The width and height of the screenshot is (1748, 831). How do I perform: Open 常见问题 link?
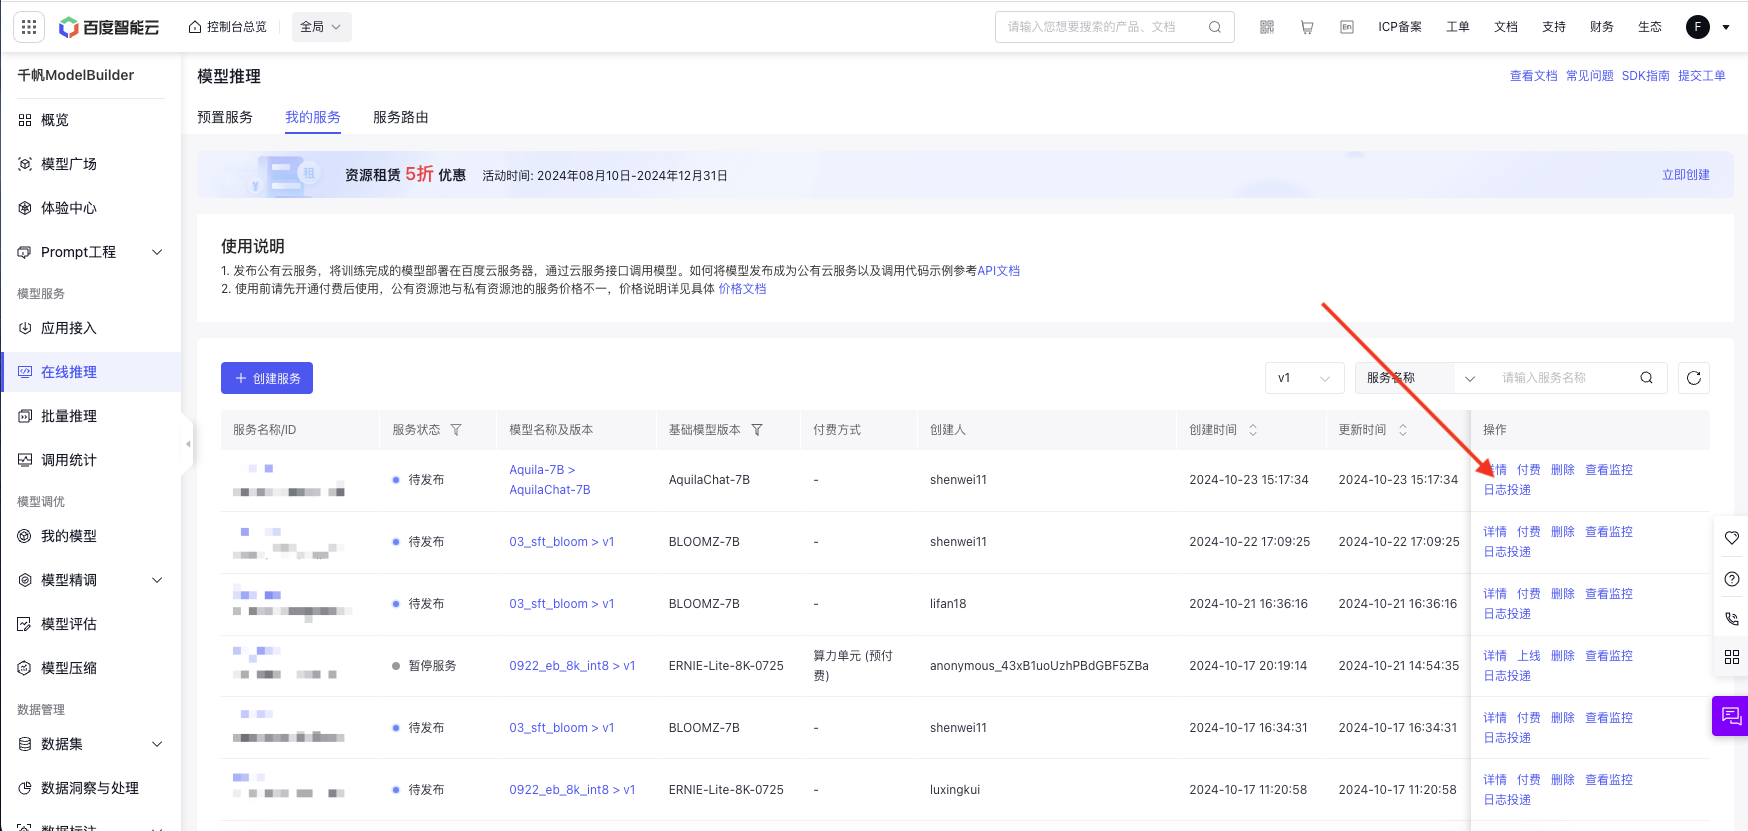coord(1590,76)
